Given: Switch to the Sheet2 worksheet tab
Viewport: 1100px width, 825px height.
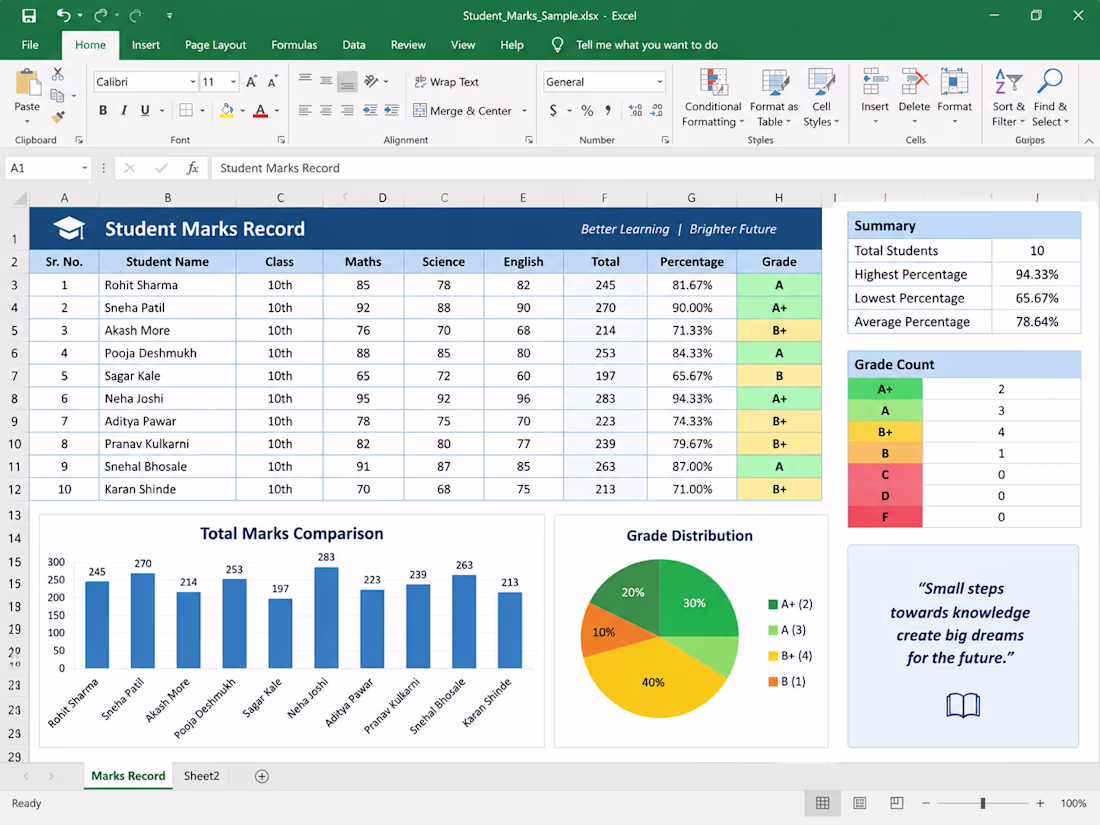Looking at the screenshot, I should click(x=201, y=776).
